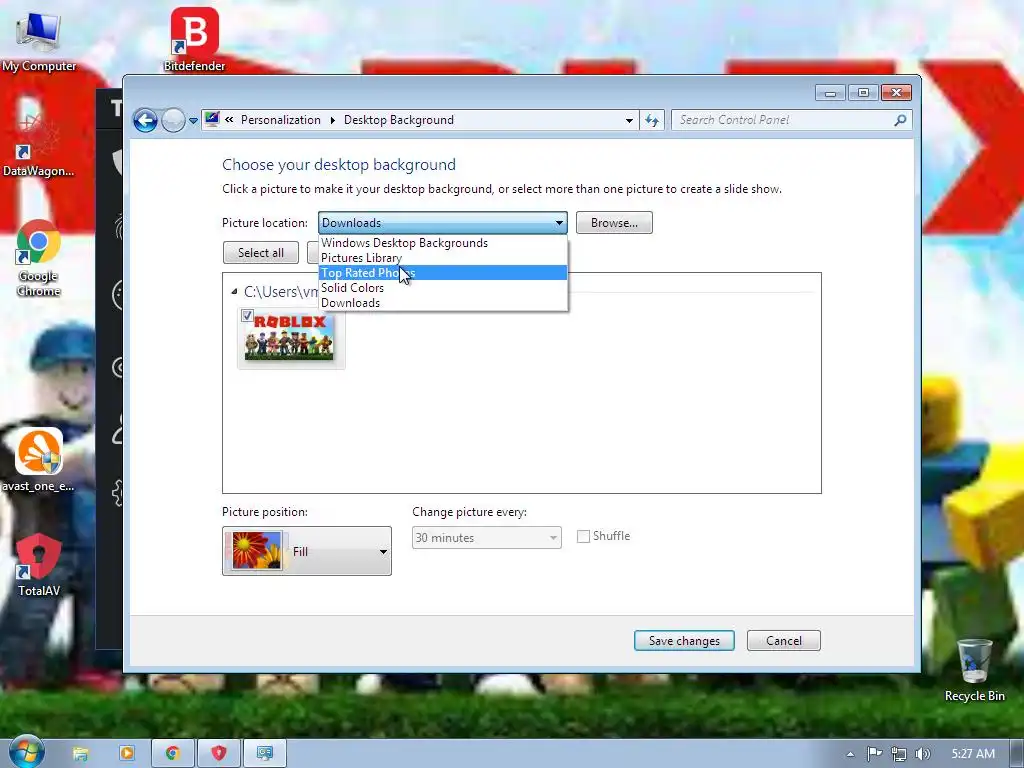
Task: Open My Computer desktop icon
Action: tap(39, 41)
